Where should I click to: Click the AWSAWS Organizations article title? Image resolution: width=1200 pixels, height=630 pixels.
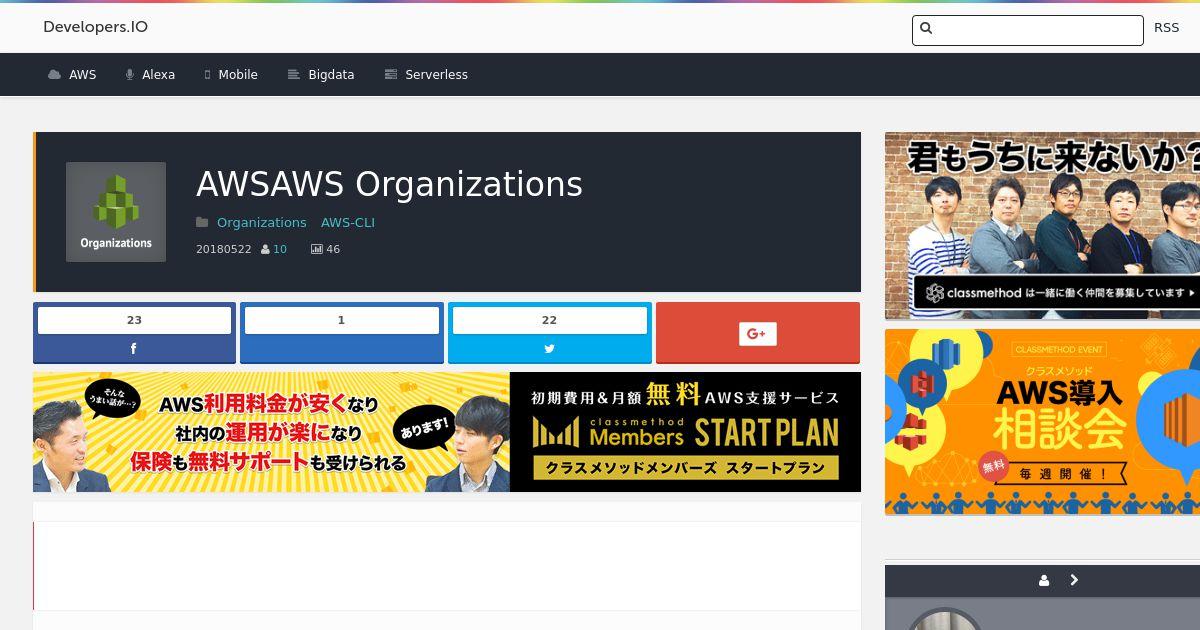(x=389, y=184)
